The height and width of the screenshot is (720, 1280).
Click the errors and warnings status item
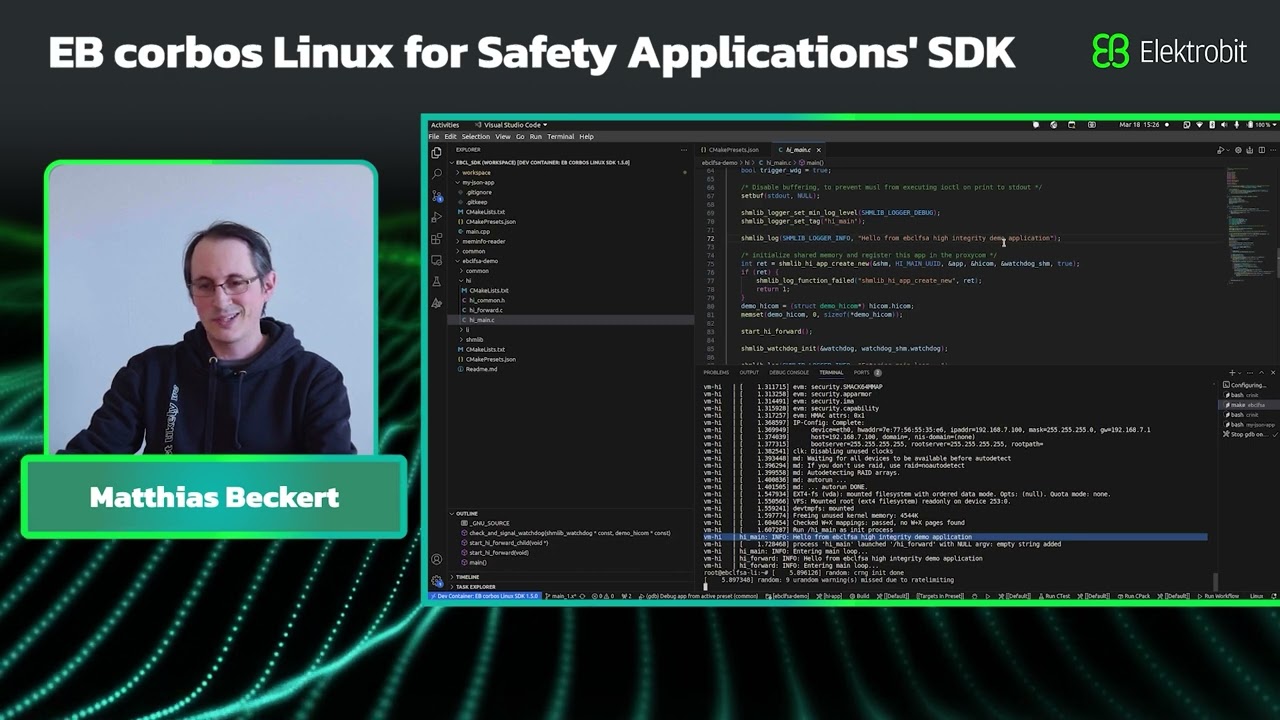(x=605, y=596)
